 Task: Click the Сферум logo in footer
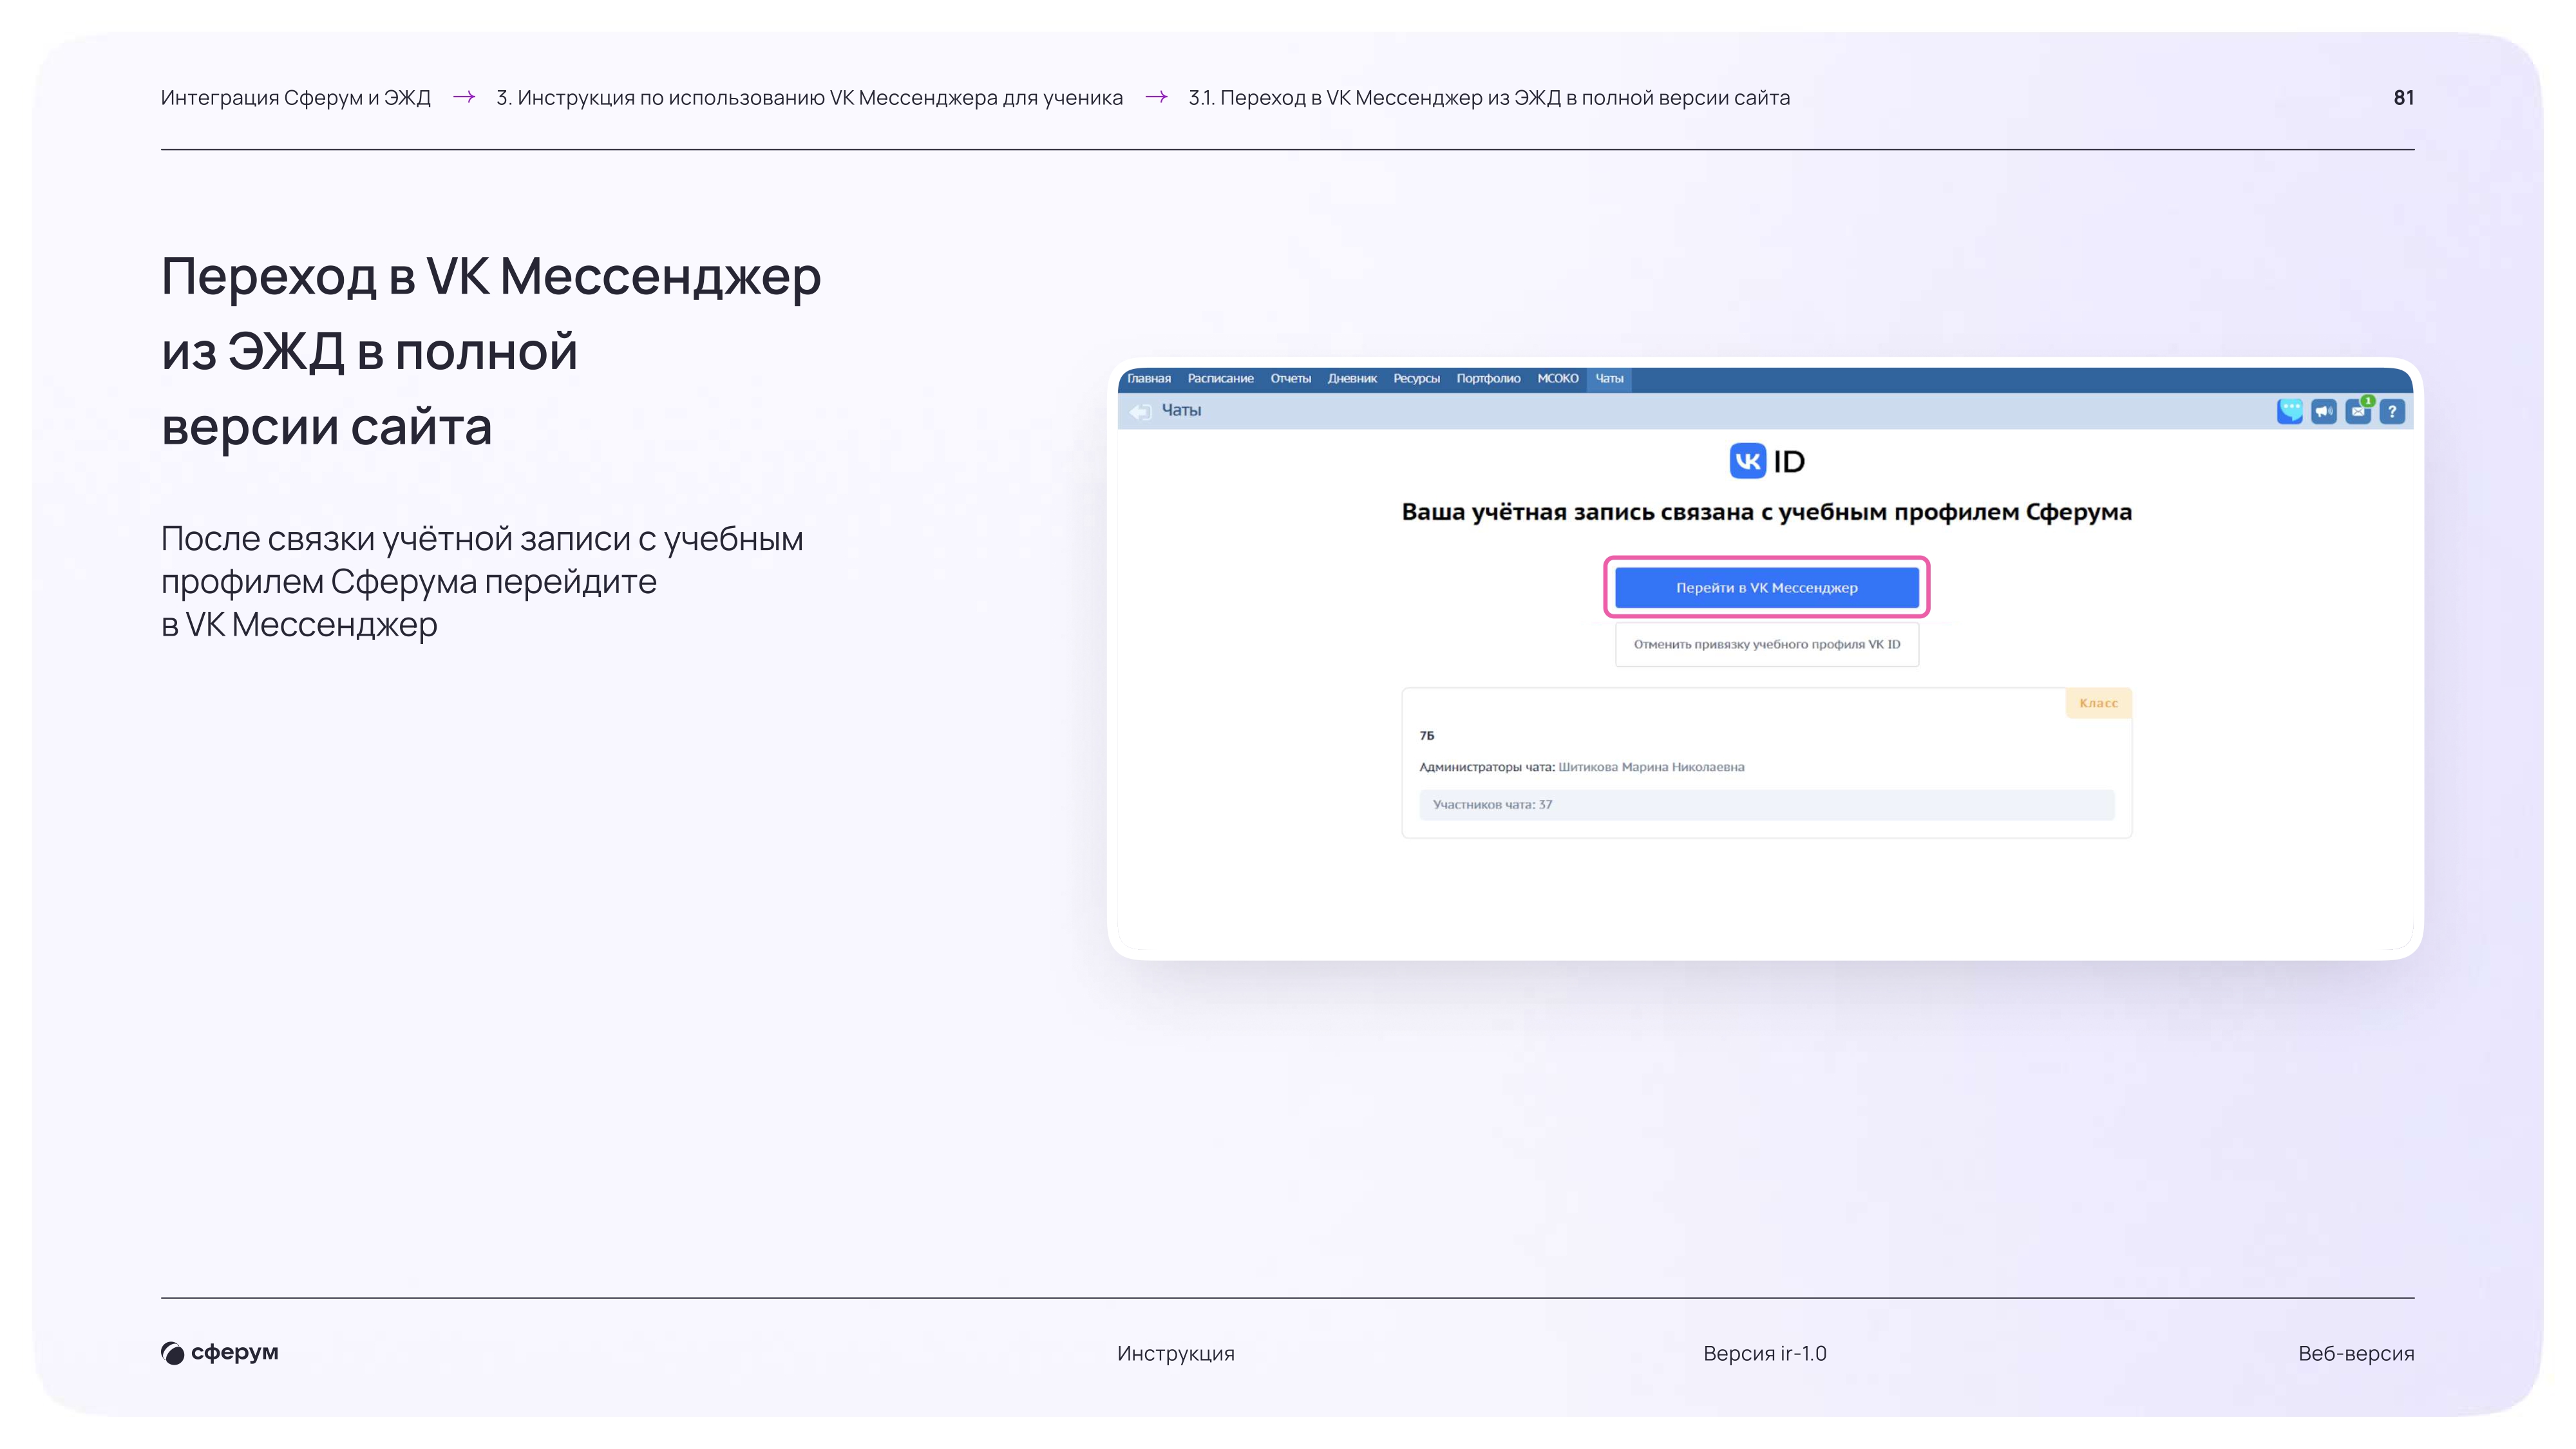(x=220, y=1352)
